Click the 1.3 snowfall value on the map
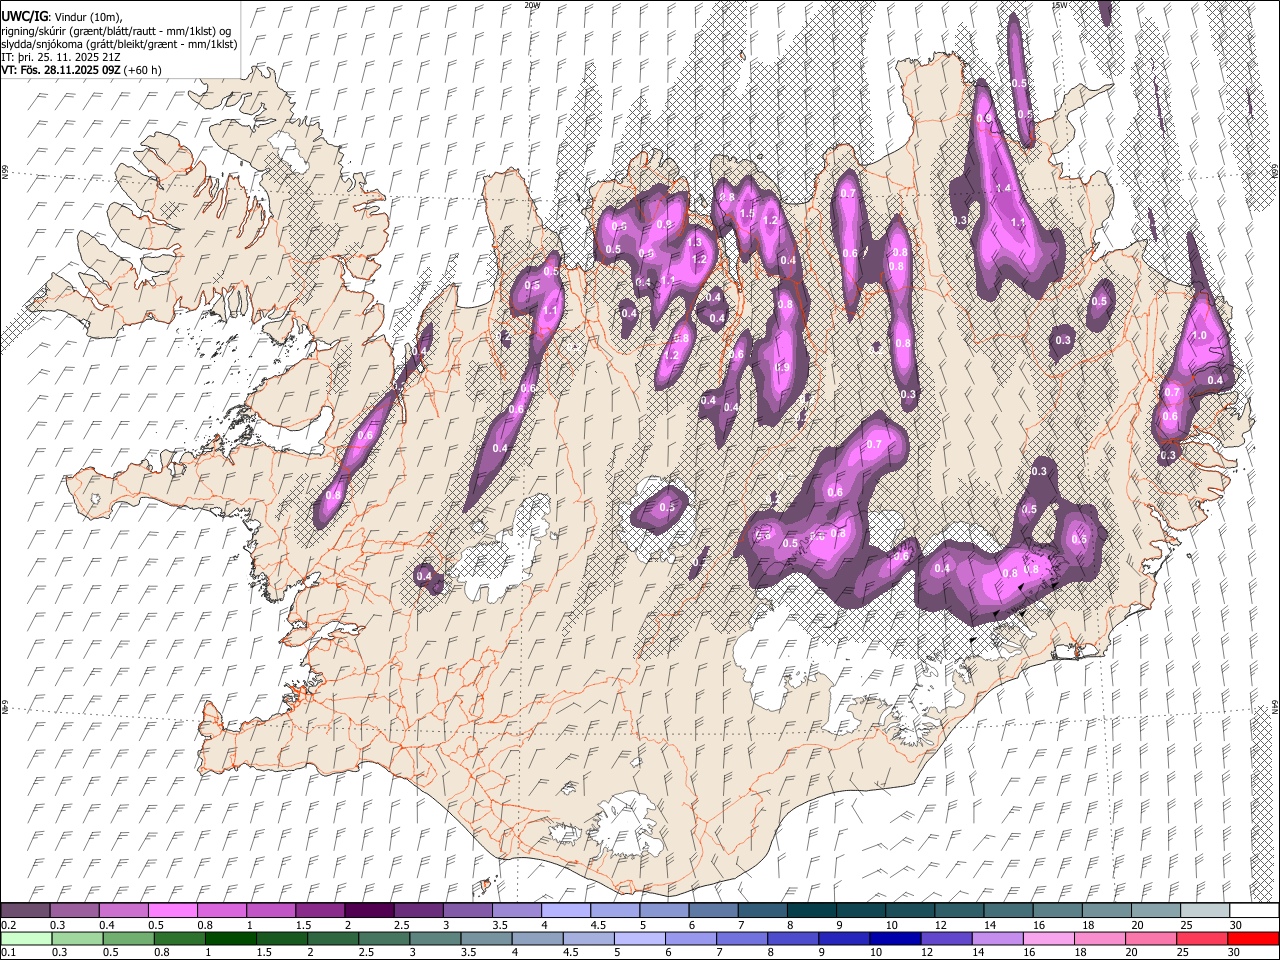Image resolution: width=1280 pixels, height=960 pixels. point(693,242)
